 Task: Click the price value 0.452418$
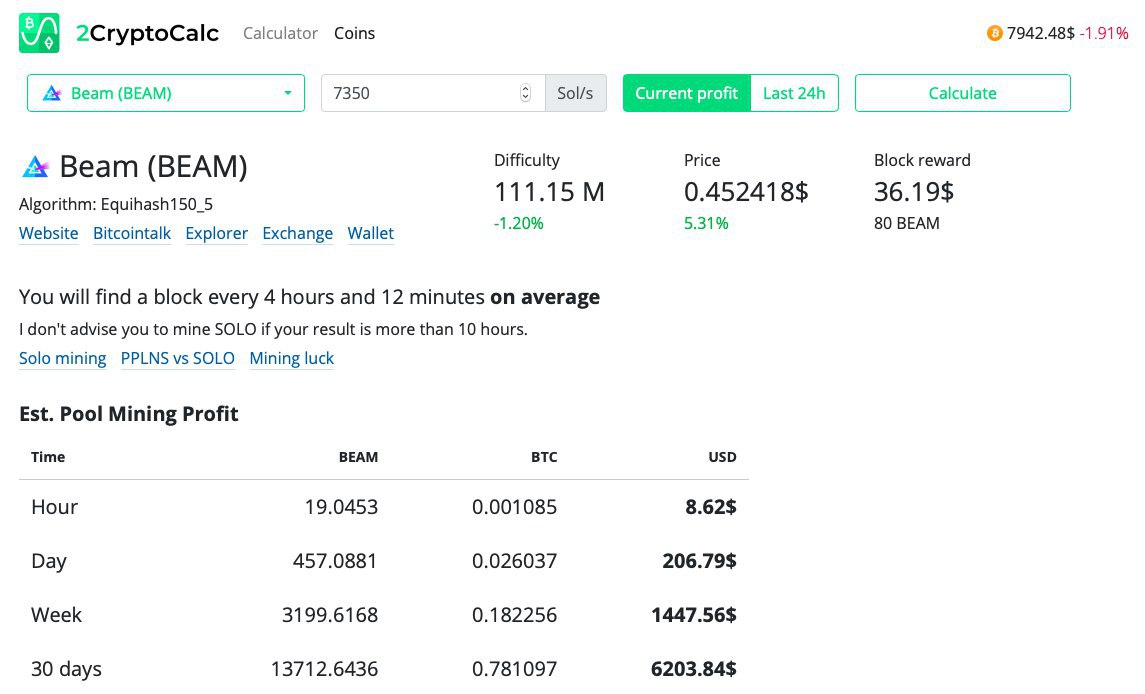tap(746, 191)
